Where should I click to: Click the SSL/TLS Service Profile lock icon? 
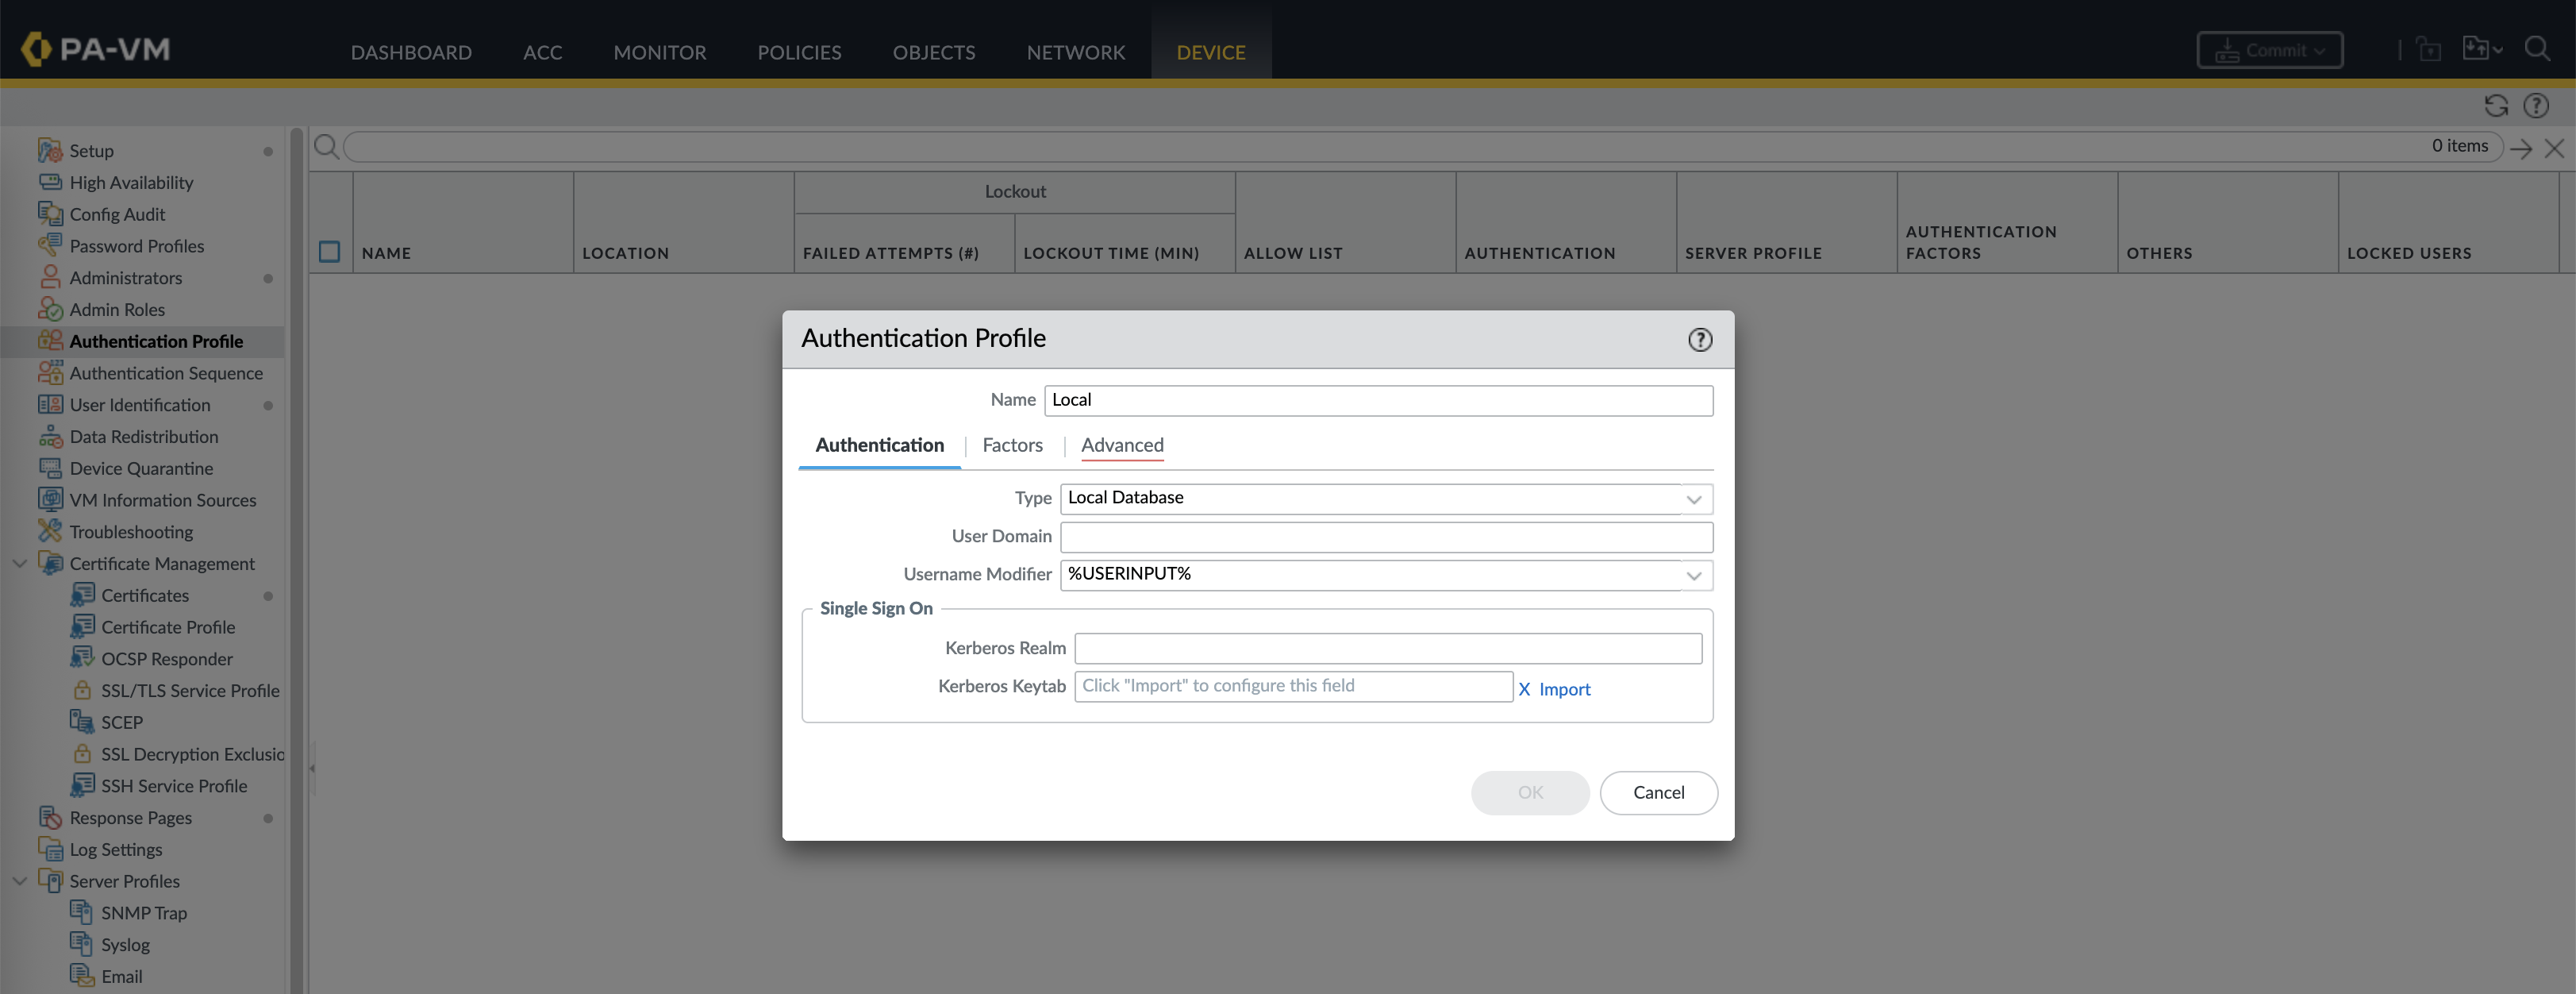point(83,690)
